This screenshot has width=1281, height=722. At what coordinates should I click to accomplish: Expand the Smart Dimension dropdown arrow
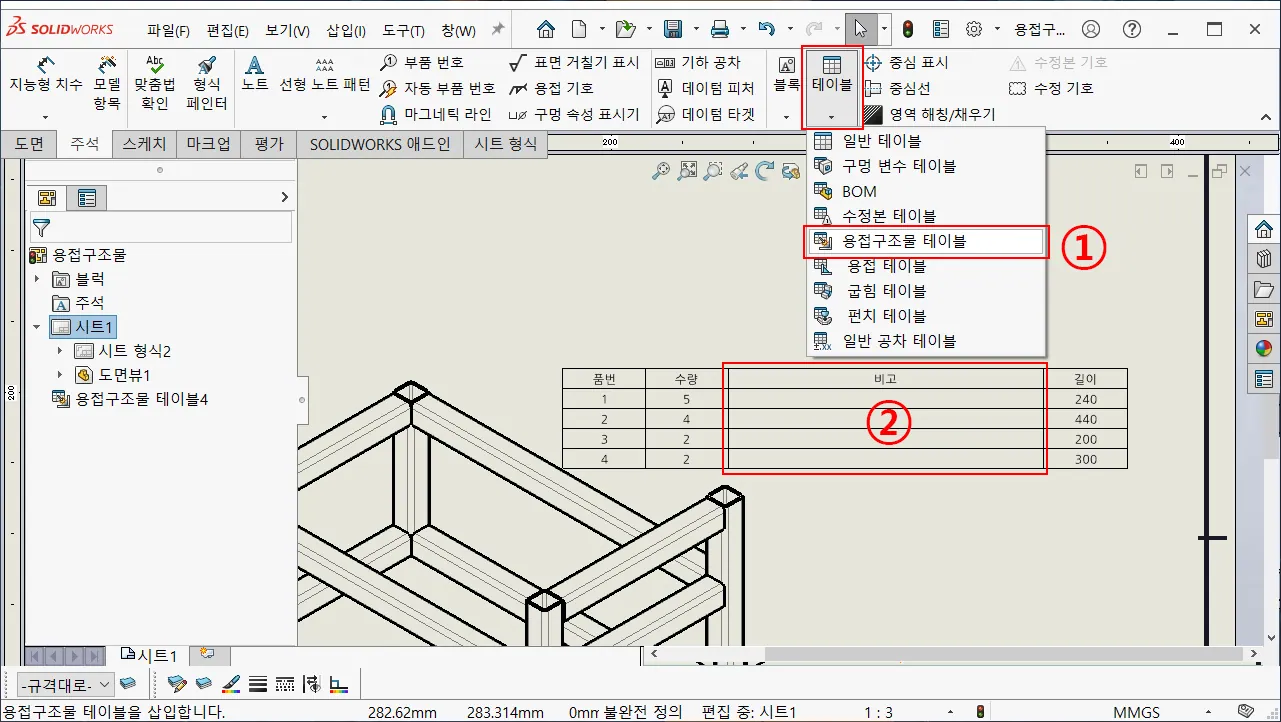(46, 117)
